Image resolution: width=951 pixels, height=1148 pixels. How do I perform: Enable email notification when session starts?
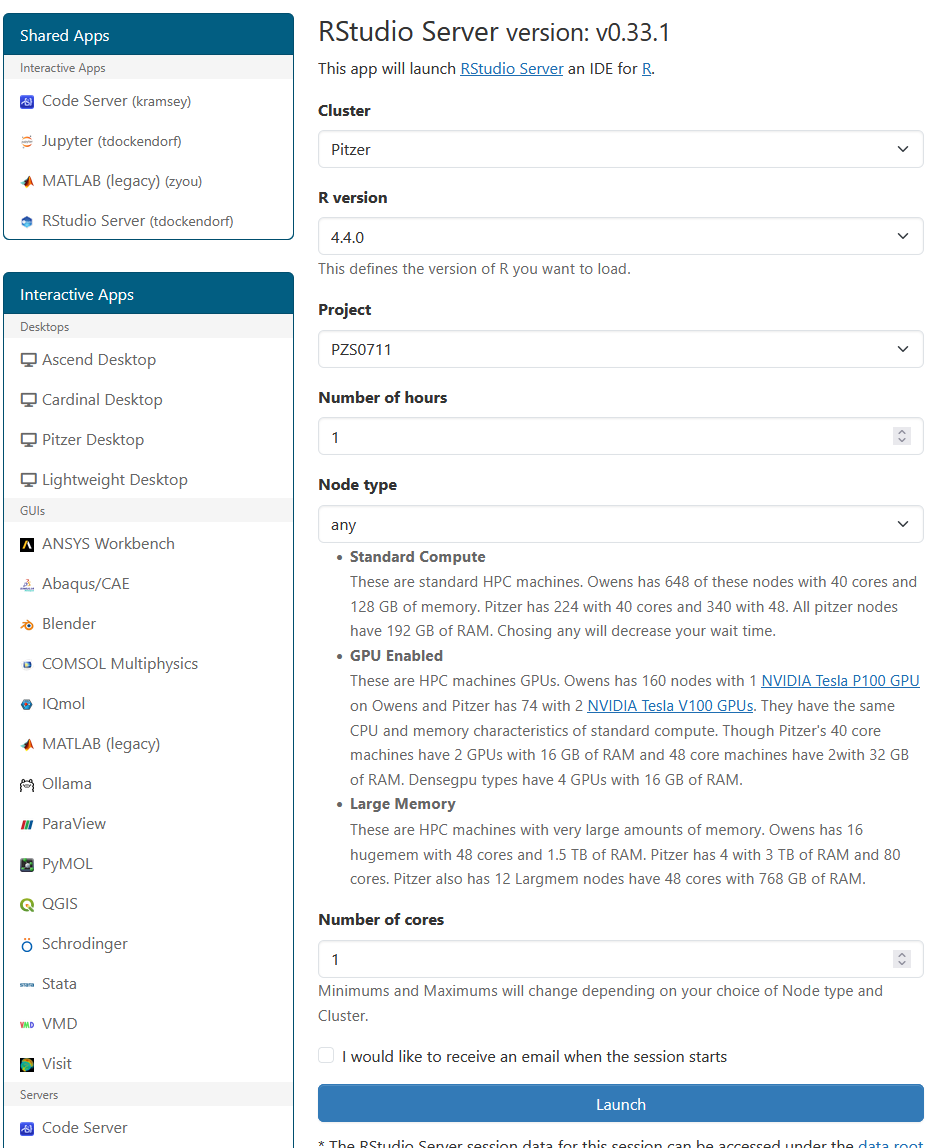pyautogui.click(x=327, y=1055)
